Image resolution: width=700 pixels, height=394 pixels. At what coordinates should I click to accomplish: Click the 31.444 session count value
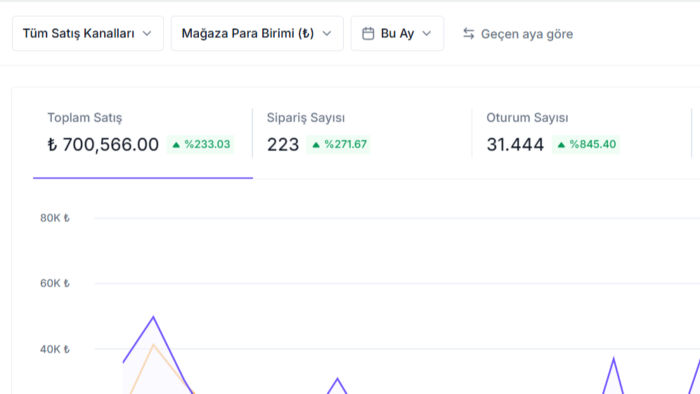515,145
